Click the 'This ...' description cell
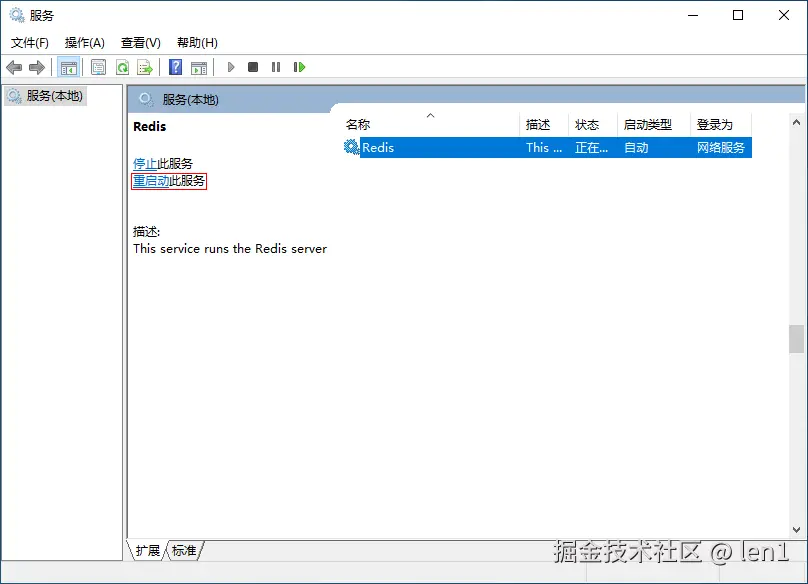This screenshot has width=808, height=584. pyautogui.click(x=544, y=148)
